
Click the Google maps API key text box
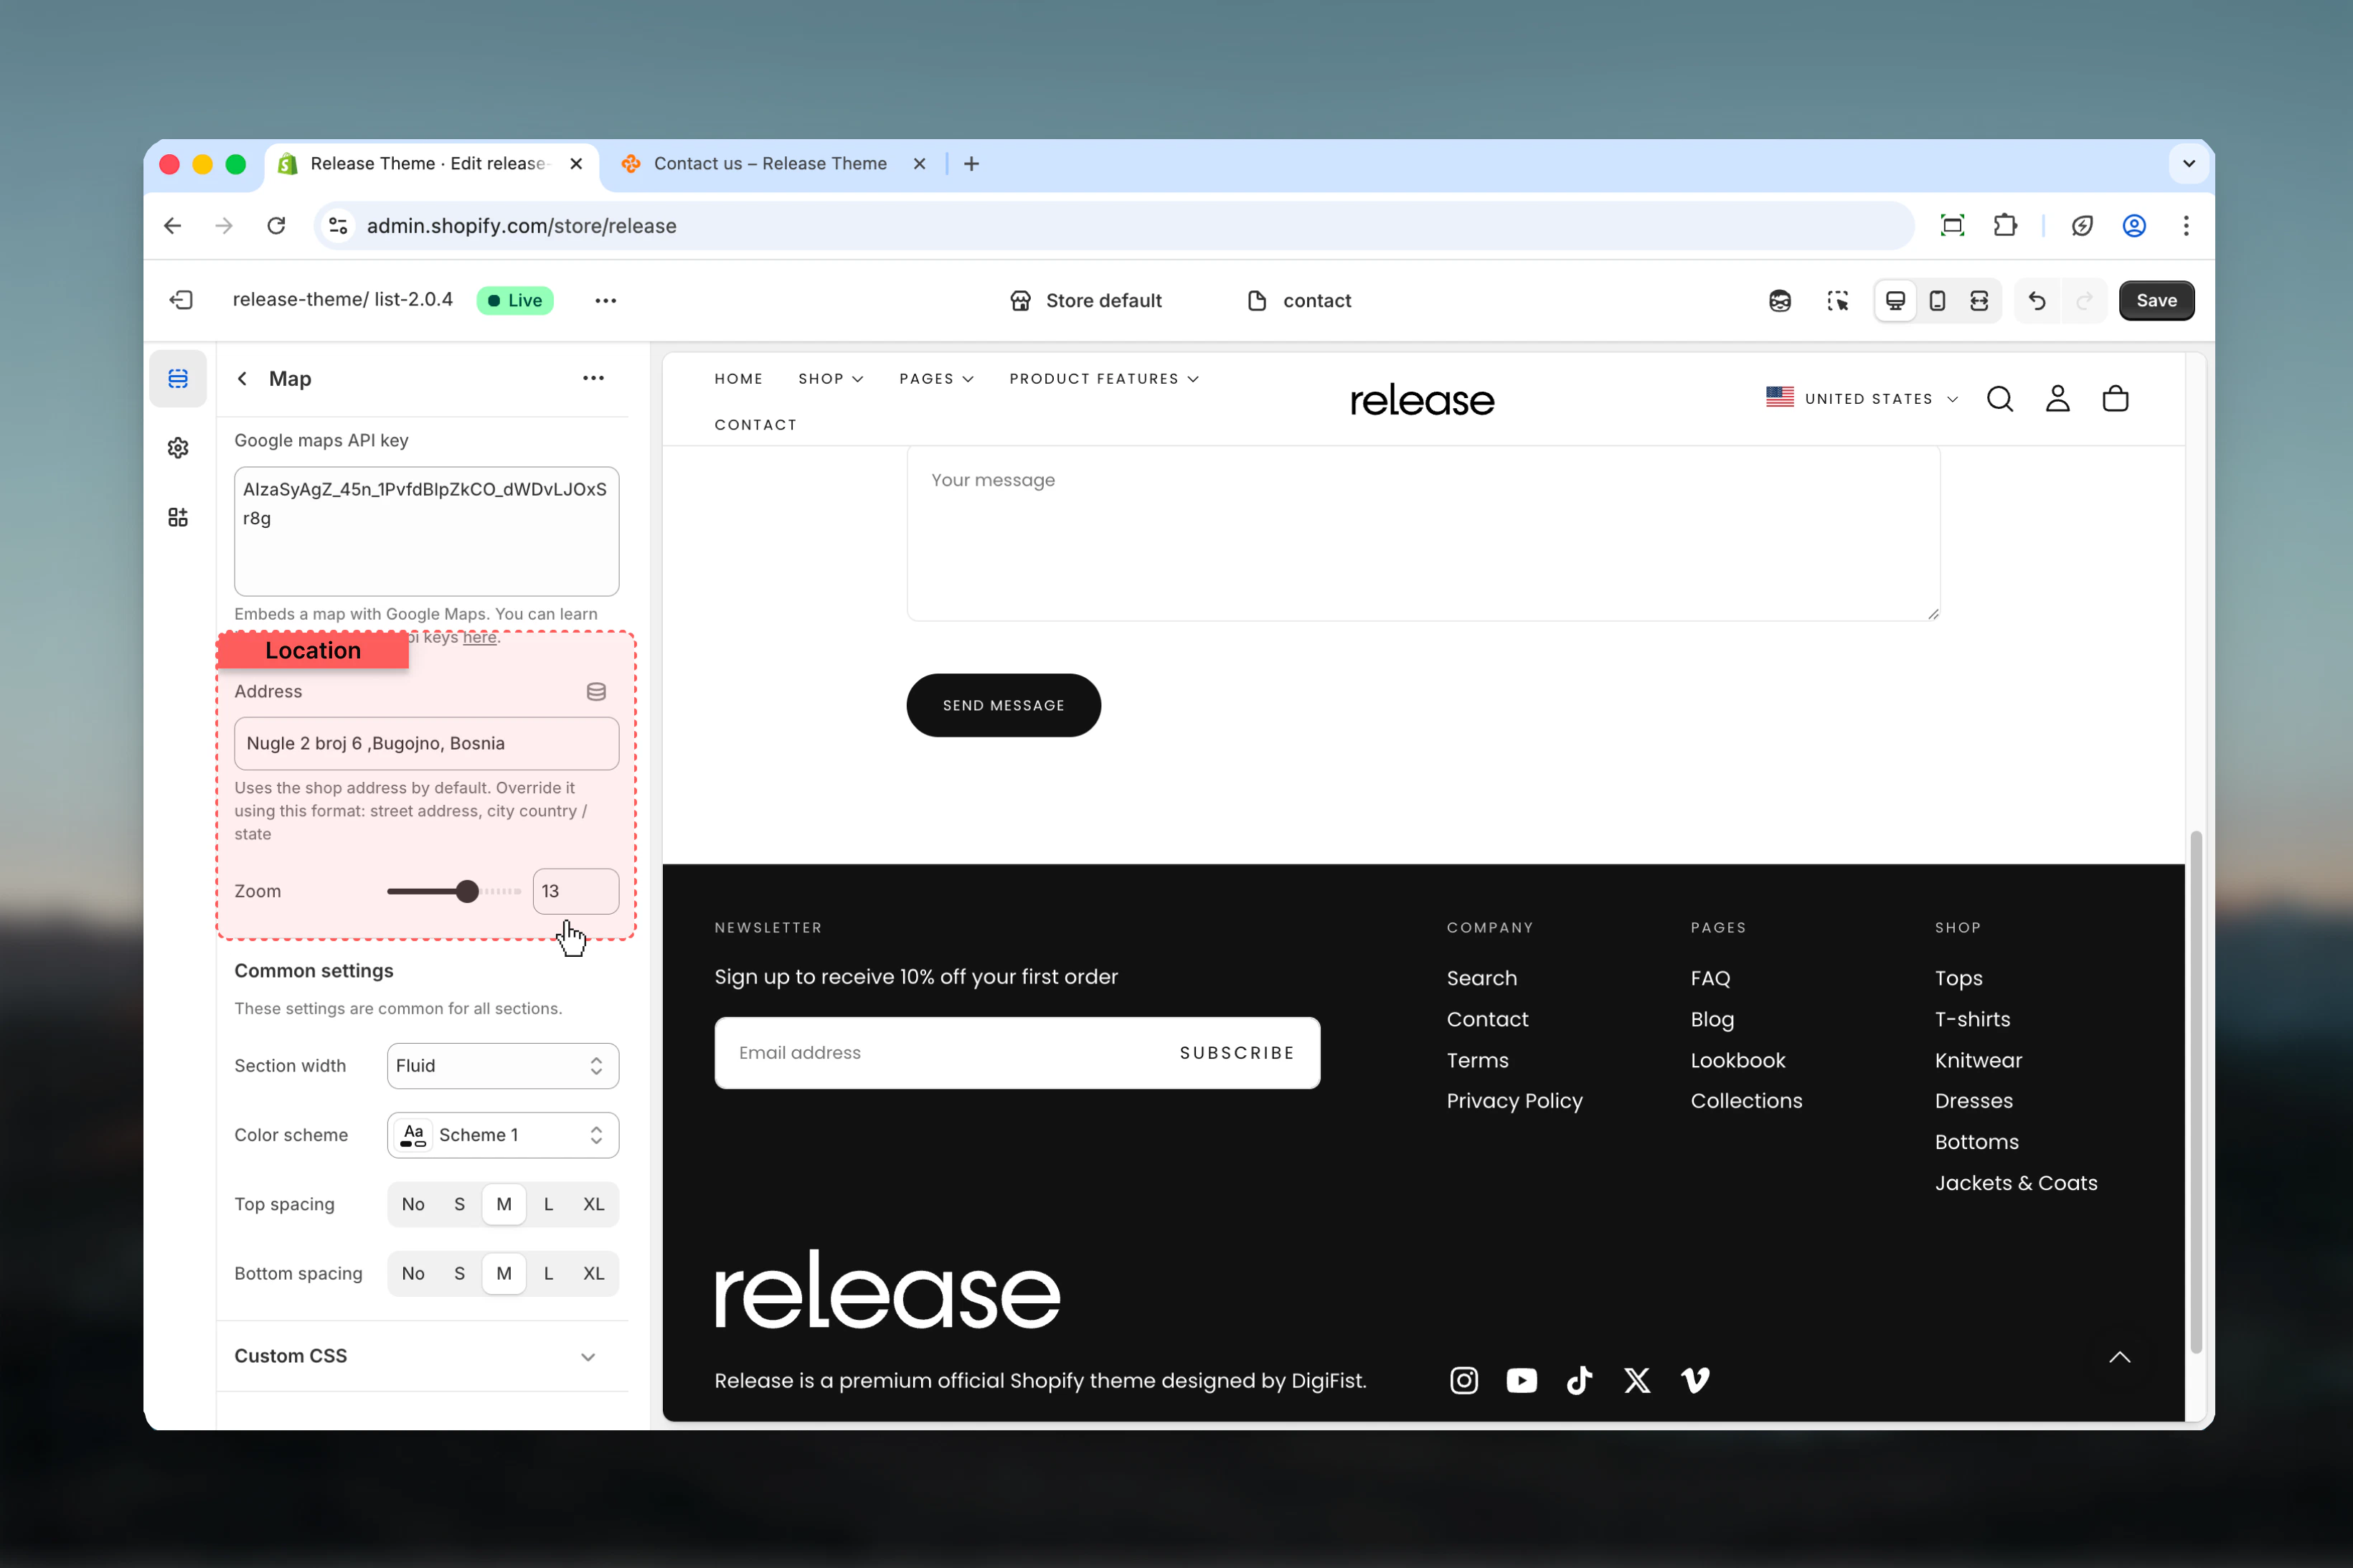(x=426, y=532)
